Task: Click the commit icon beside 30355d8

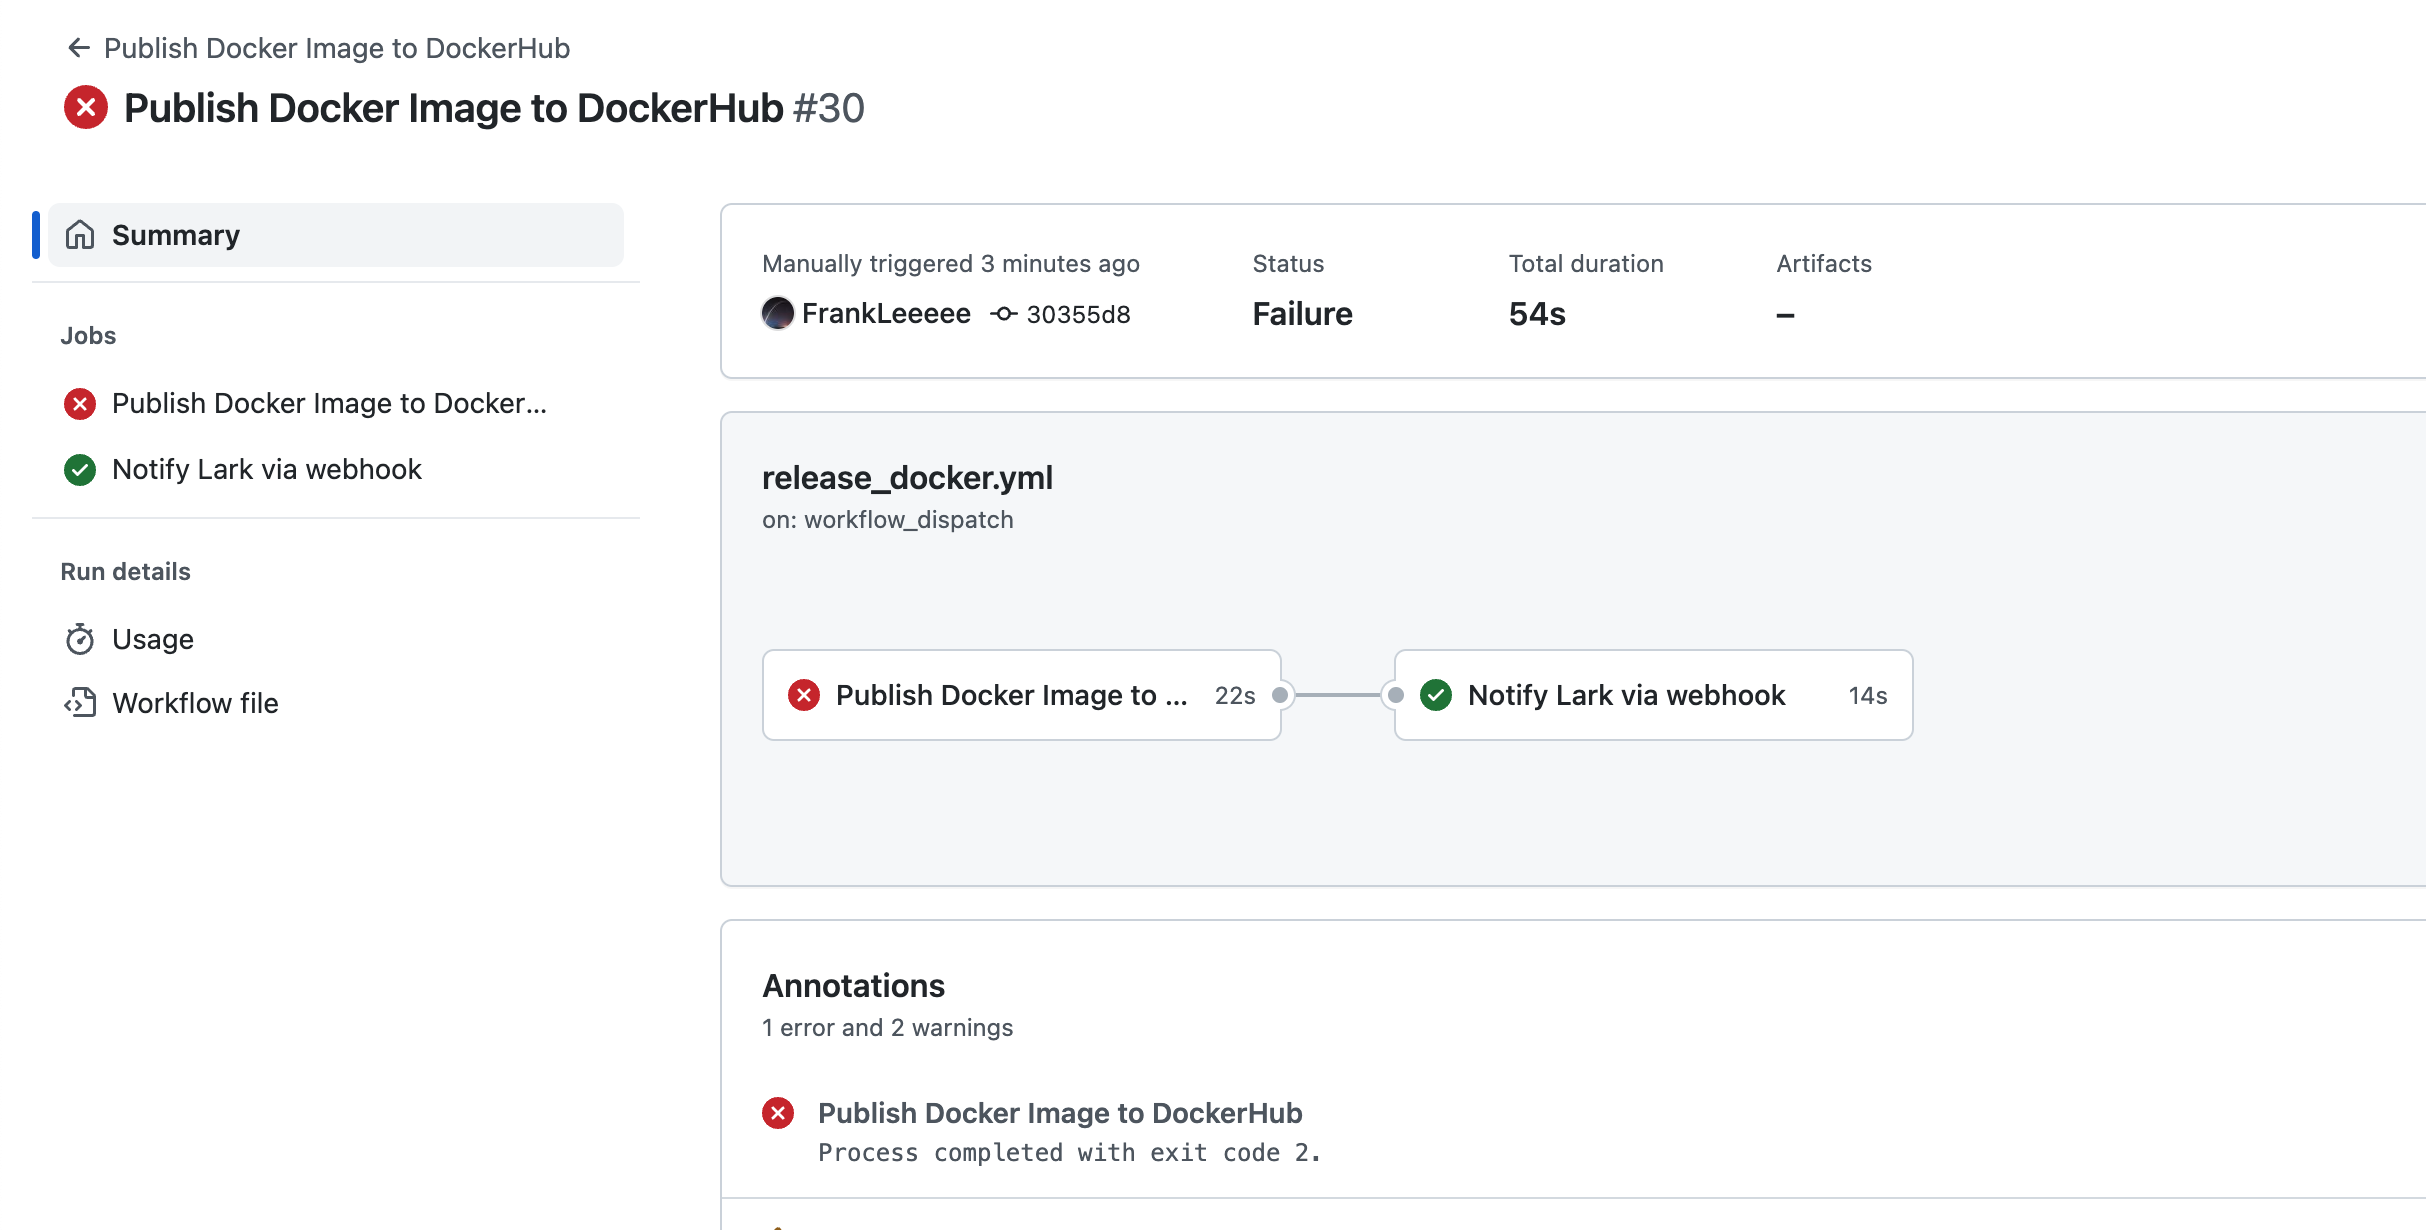Action: click(1004, 314)
